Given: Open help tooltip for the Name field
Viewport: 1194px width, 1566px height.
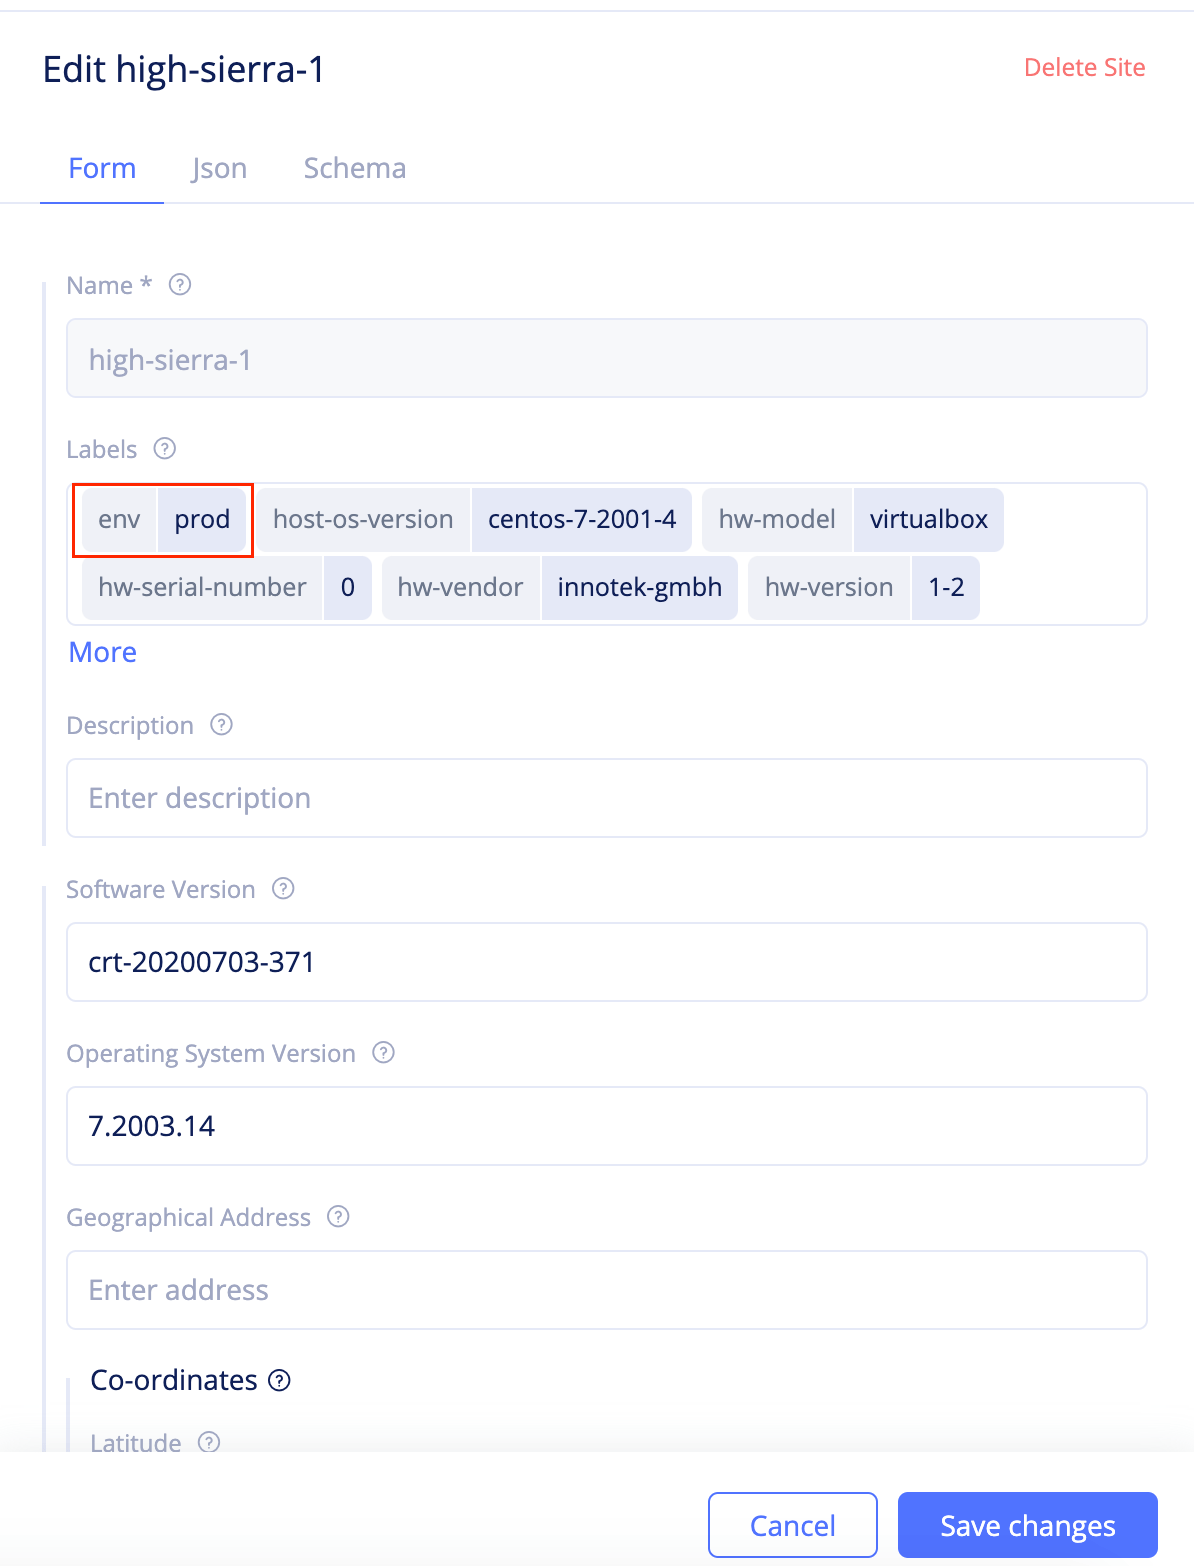Looking at the screenshot, I should click(x=180, y=285).
